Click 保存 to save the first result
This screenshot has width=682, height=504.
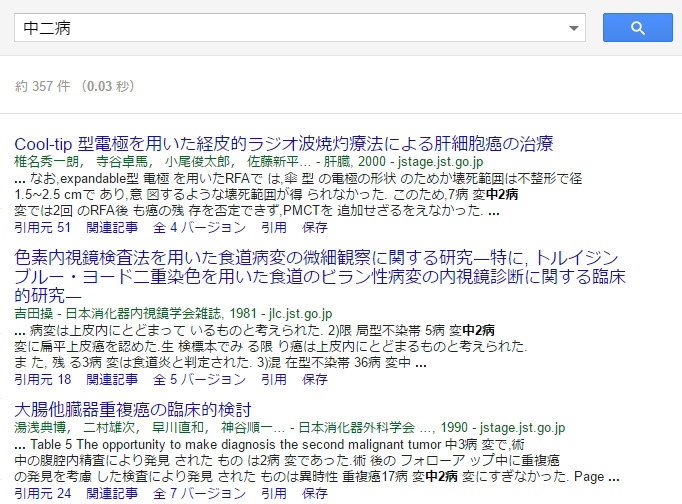315,227
